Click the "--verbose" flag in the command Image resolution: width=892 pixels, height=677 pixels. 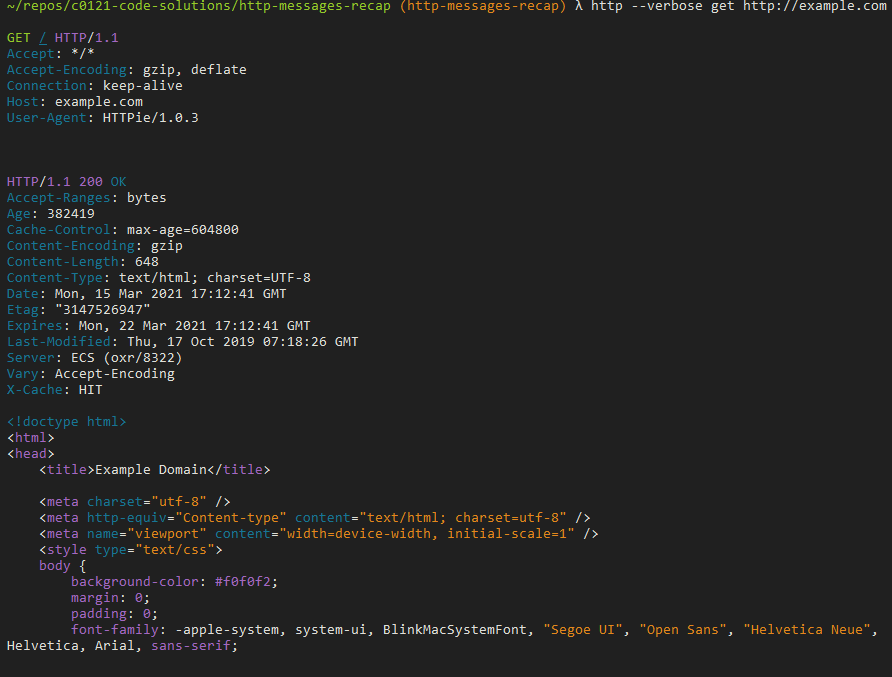click(667, 6)
